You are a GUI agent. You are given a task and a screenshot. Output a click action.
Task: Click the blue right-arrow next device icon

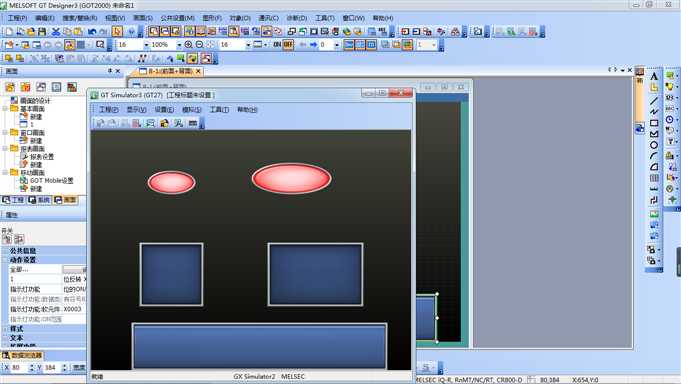tap(314, 45)
